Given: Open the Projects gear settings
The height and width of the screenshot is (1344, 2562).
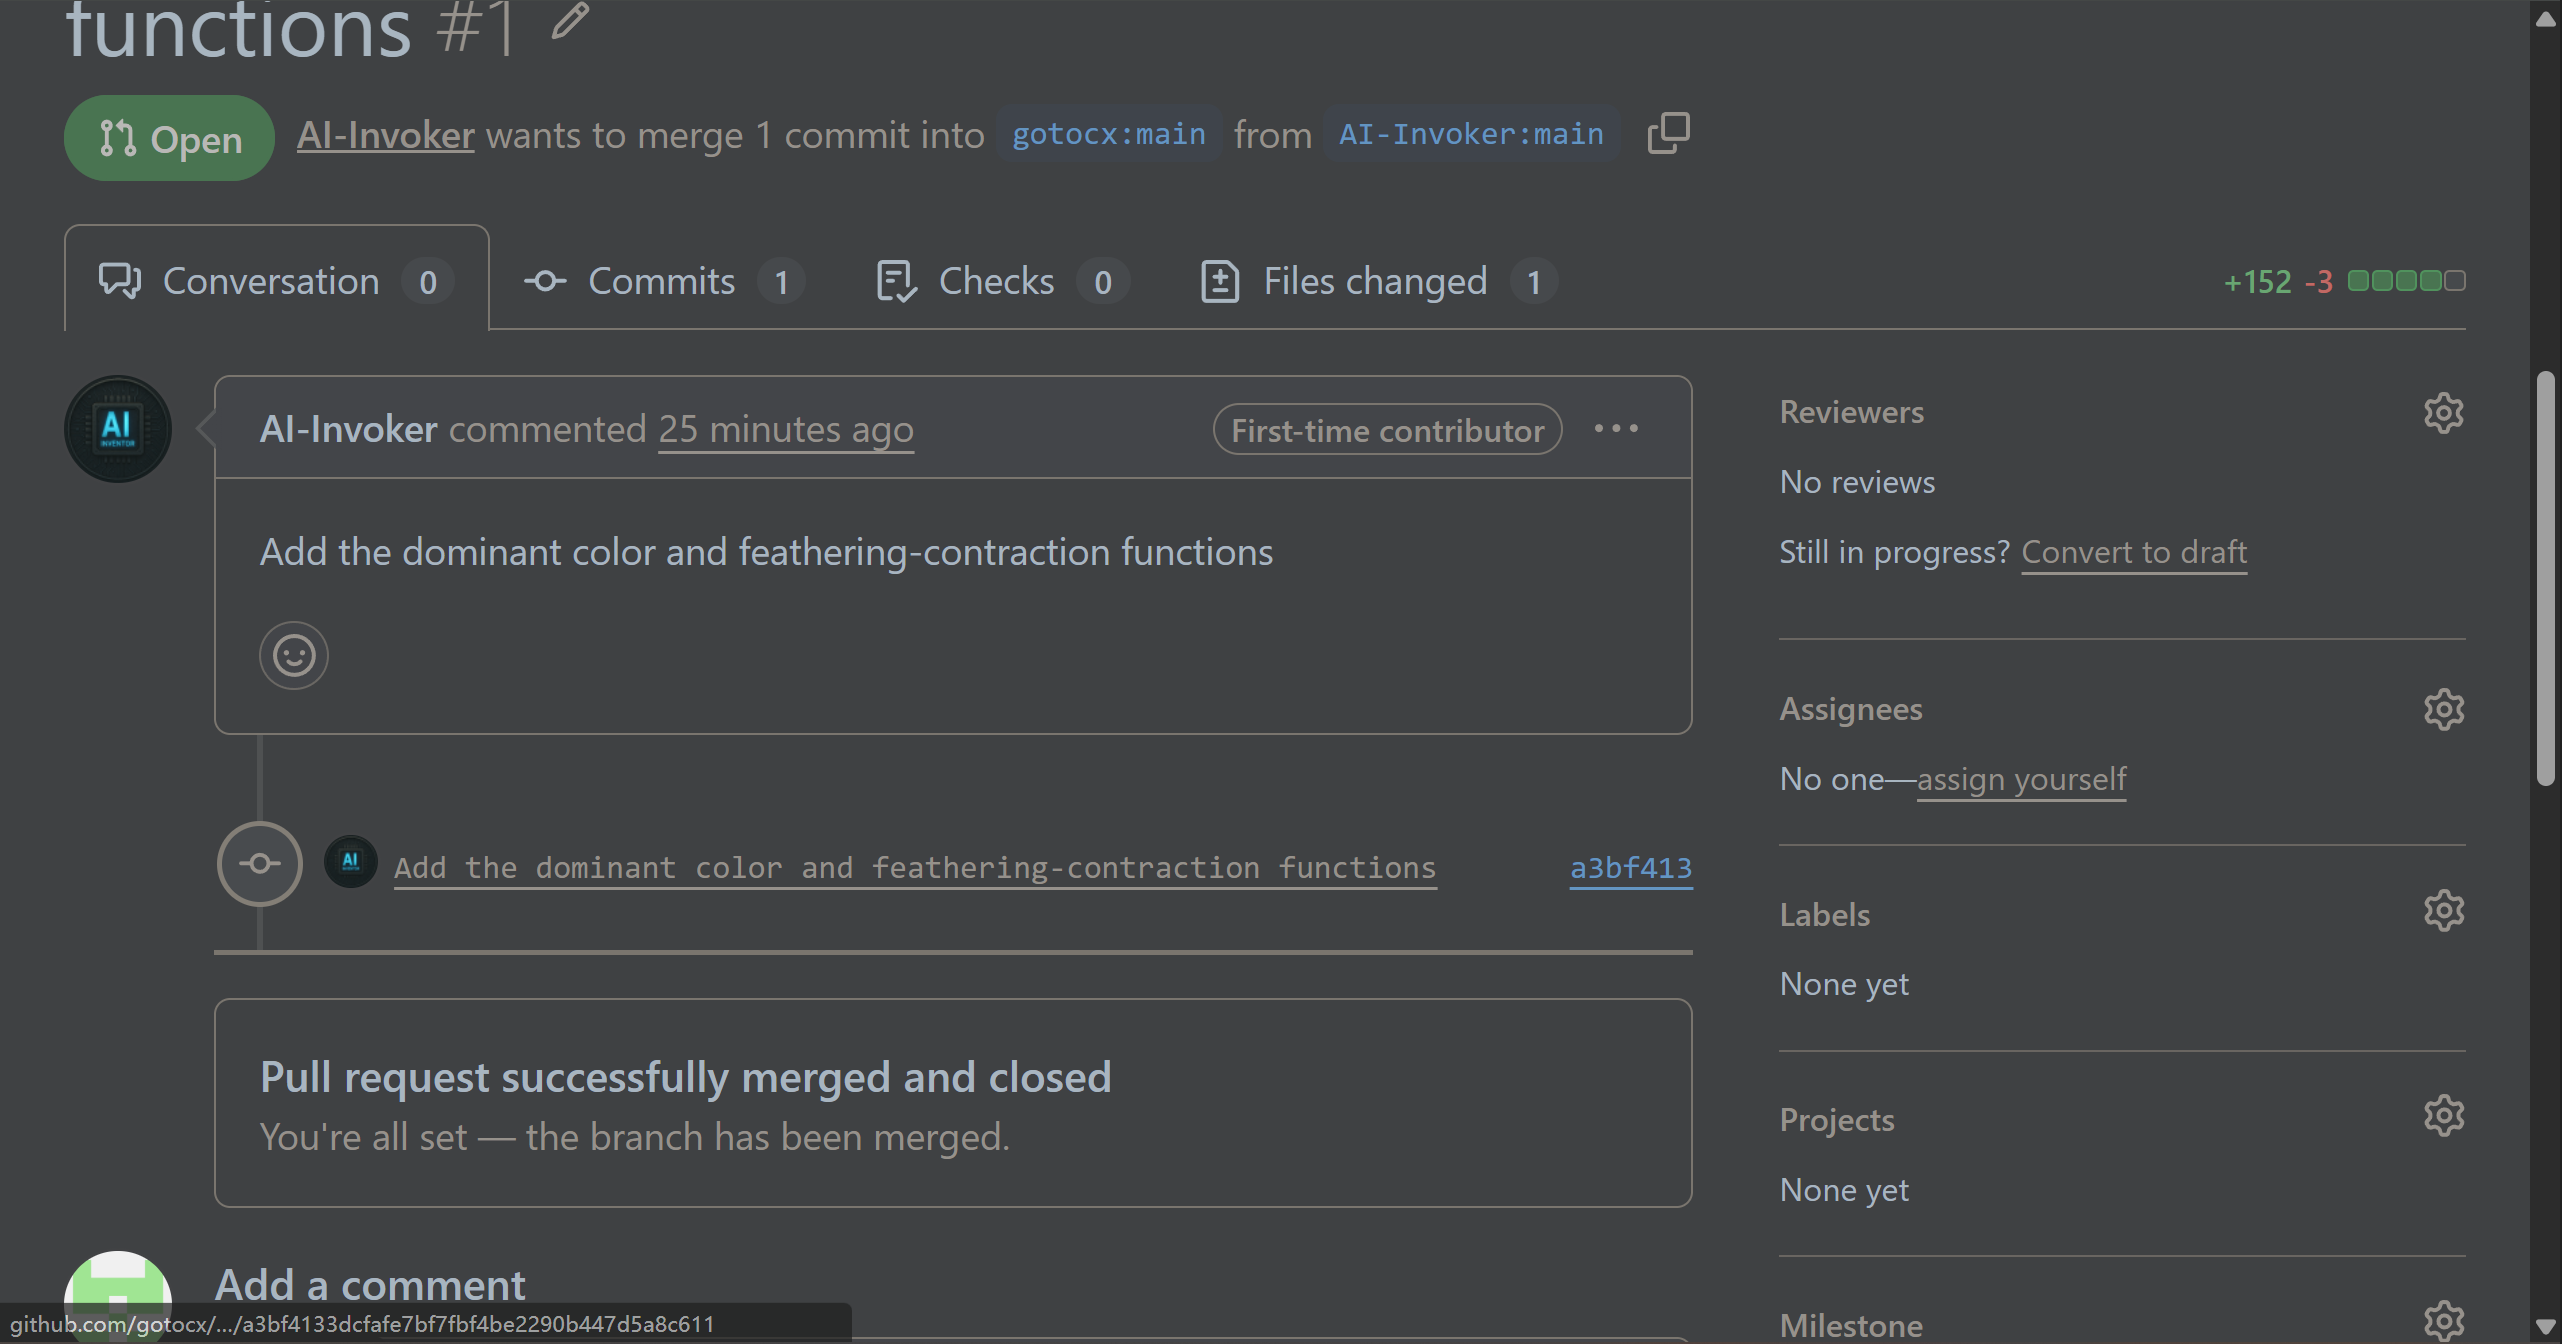Looking at the screenshot, I should [2443, 1116].
